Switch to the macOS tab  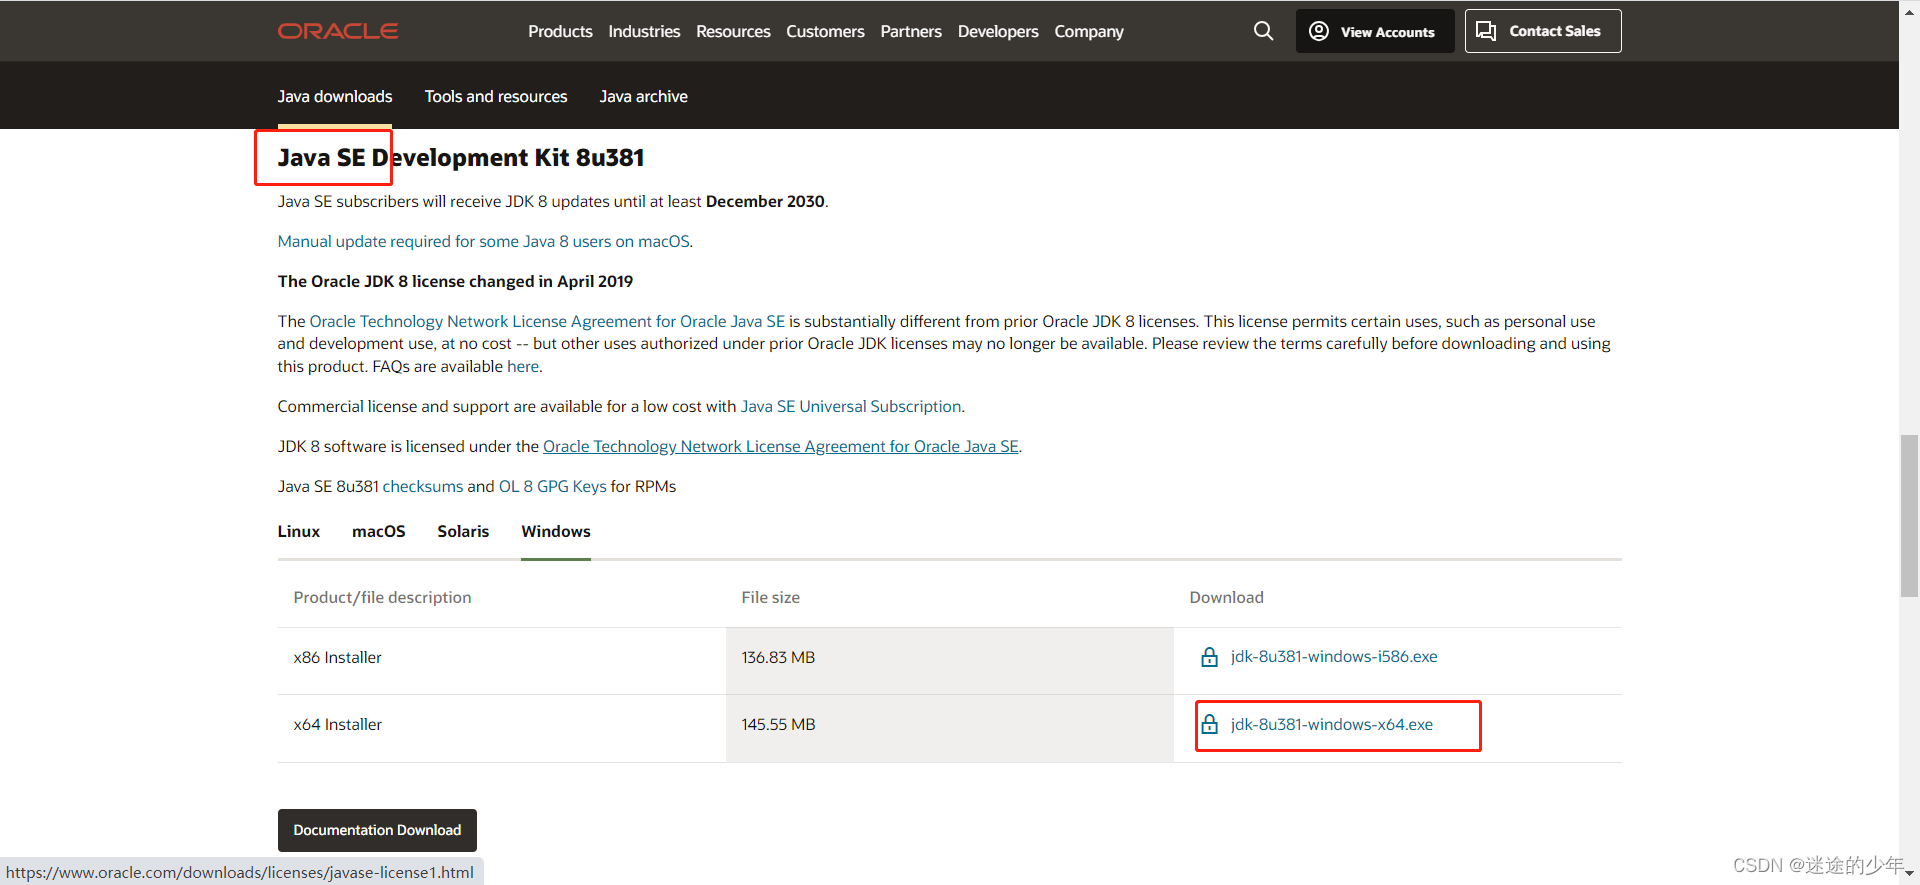tap(379, 531)
